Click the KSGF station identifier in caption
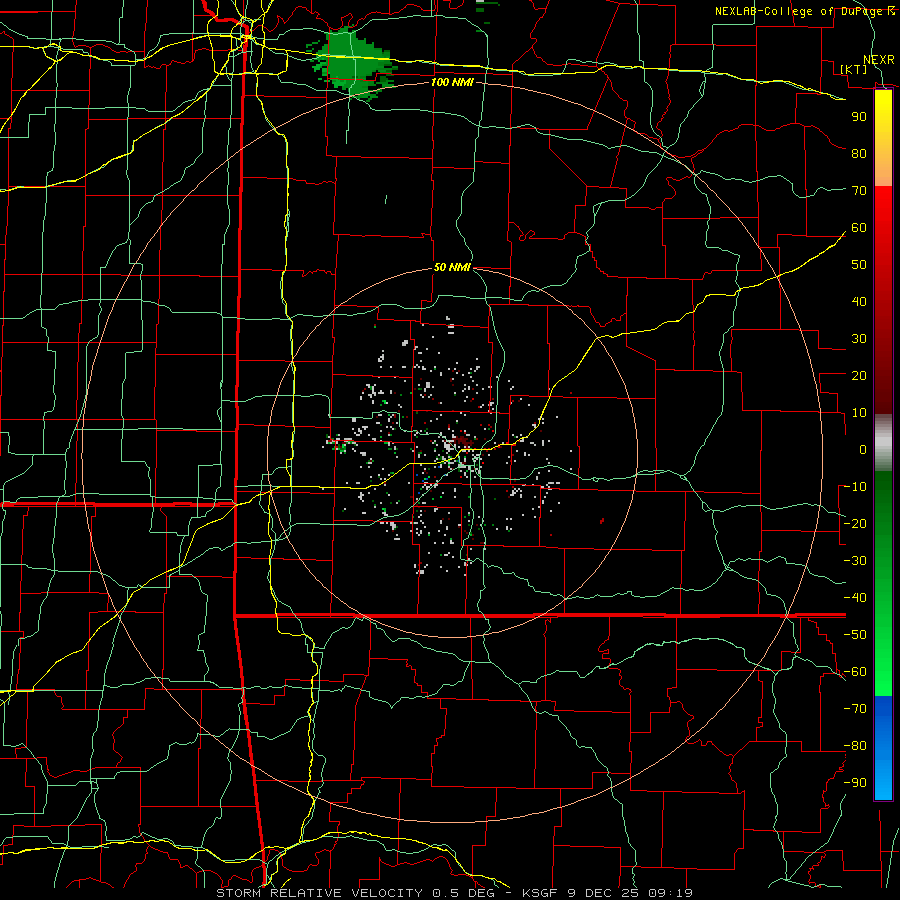Screen dimensions: 900x900 pos(540,893)
